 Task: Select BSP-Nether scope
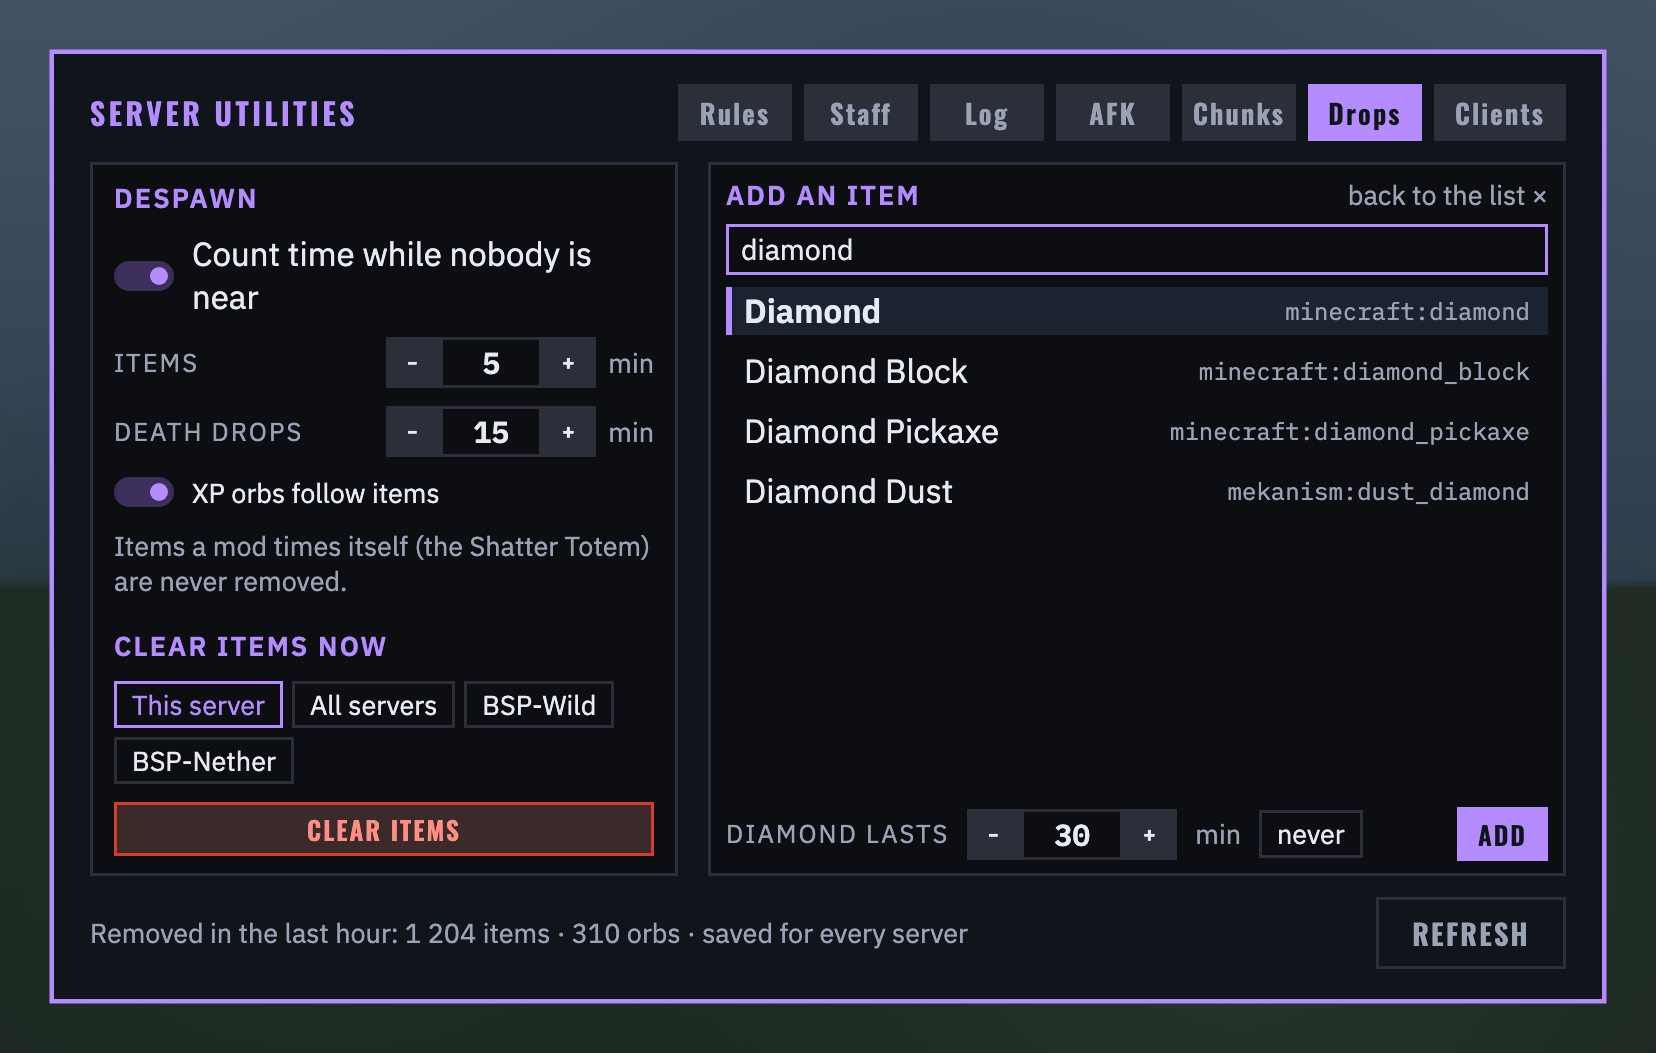pos(204,761)
